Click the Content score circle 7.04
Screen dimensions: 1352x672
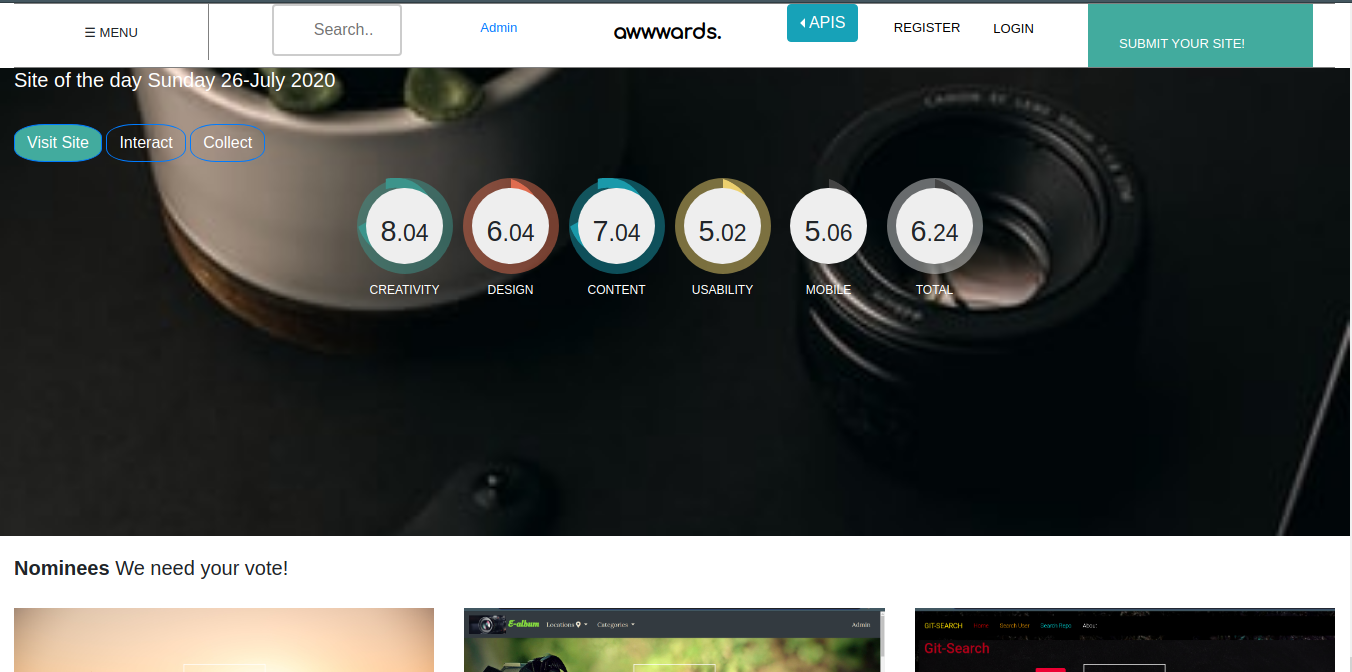click(617, 226)
